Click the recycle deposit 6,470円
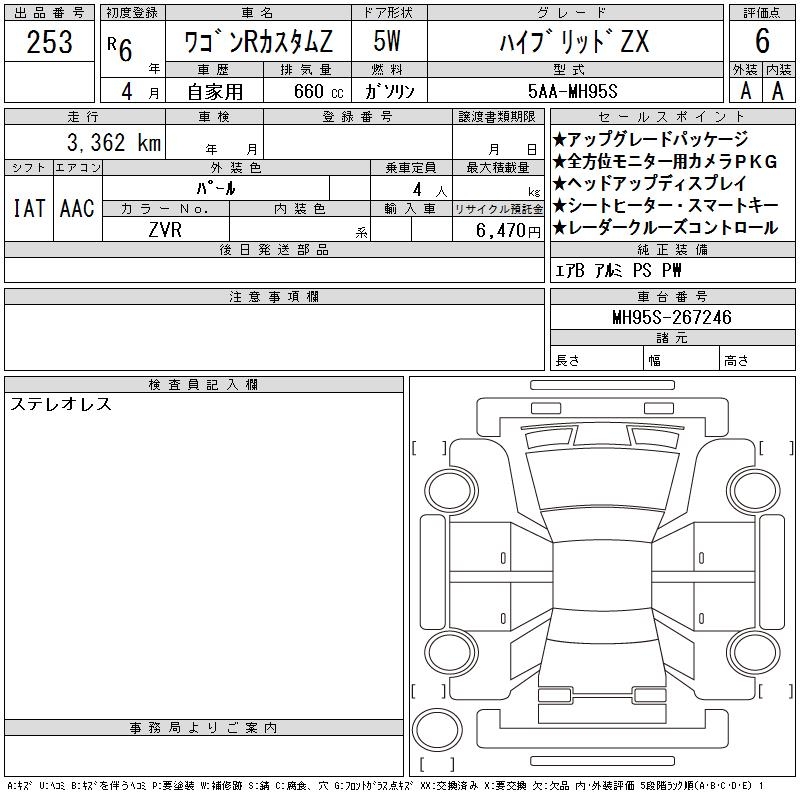The height and width of the screenshot is (800, 800). click(508, 230)
